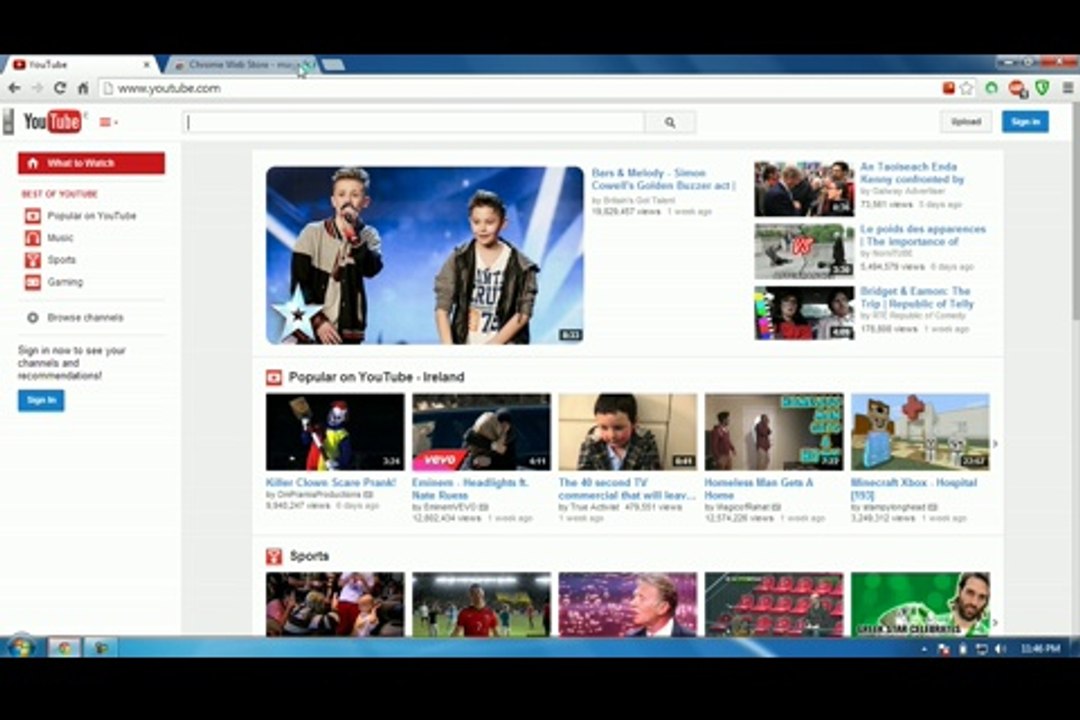Click Browse channels link
Viewport: 1080px width, 720px height.
[x=85, y=318]
